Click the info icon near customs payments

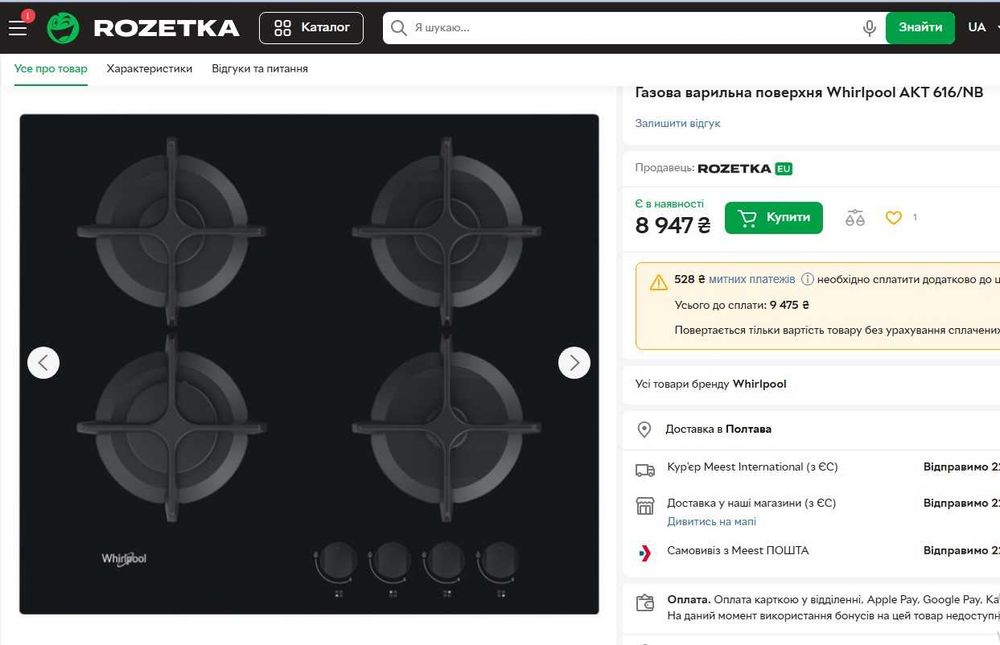pyautogui.click(x=807, y=279)
